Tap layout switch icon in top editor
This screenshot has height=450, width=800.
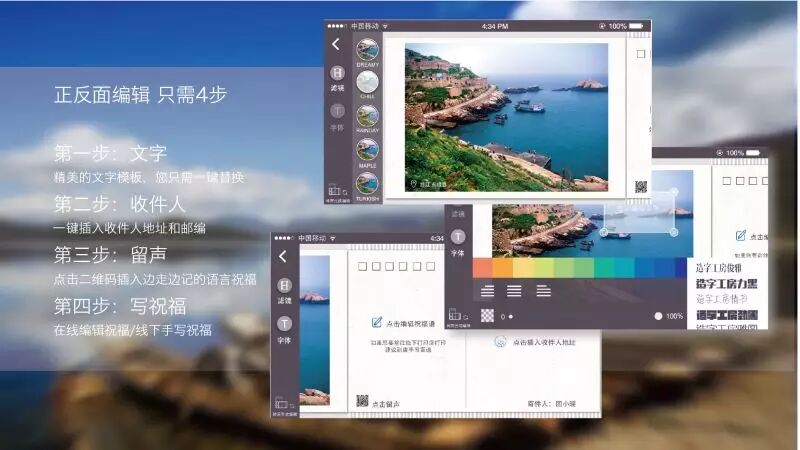pyautogui.click(x=337, y=190)
